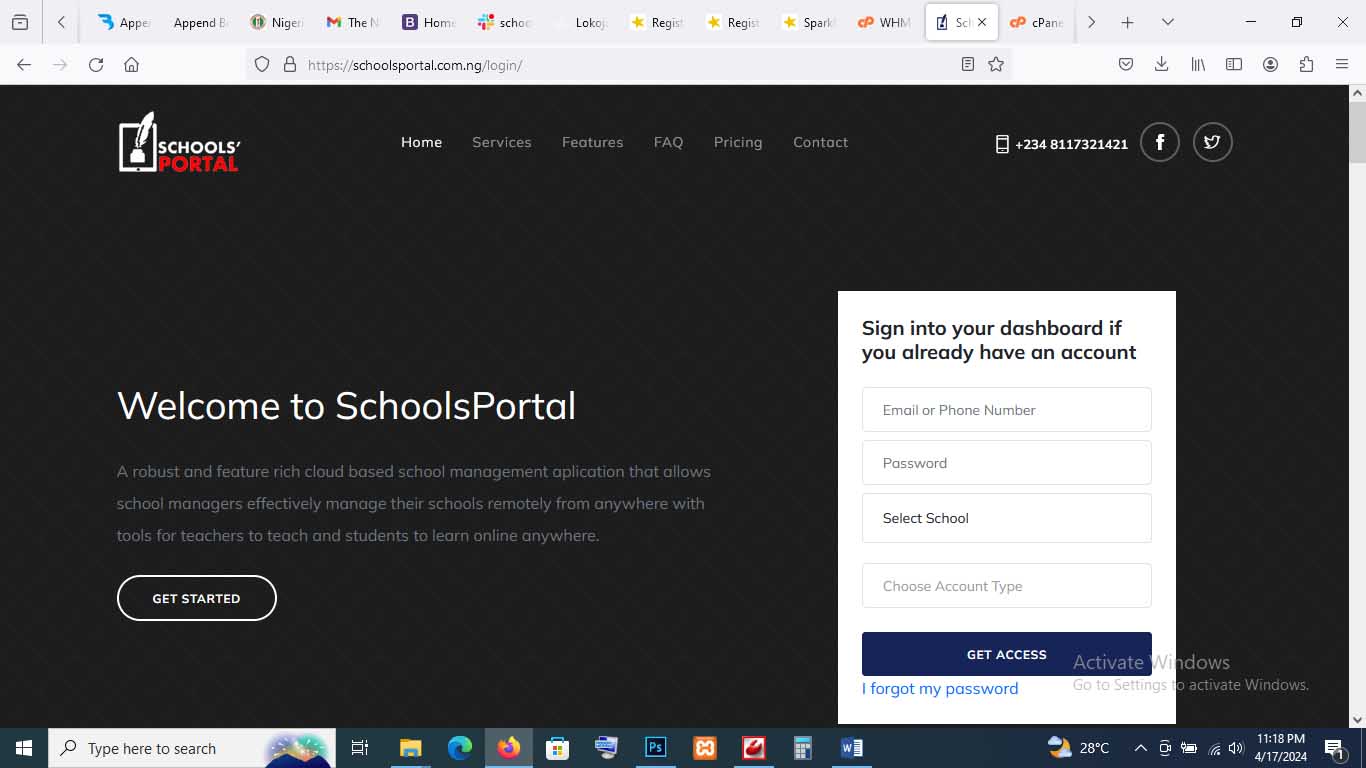Open the extensions puzzle icon
Screen dimensions: 1366x768
1306,64
